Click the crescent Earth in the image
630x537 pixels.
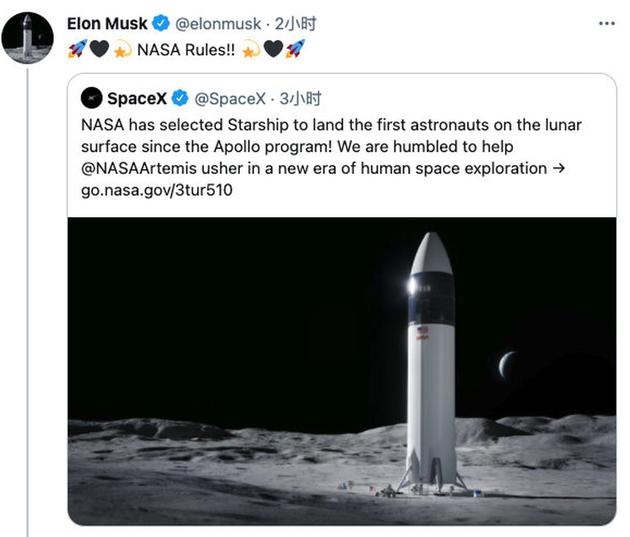(507, 365)
